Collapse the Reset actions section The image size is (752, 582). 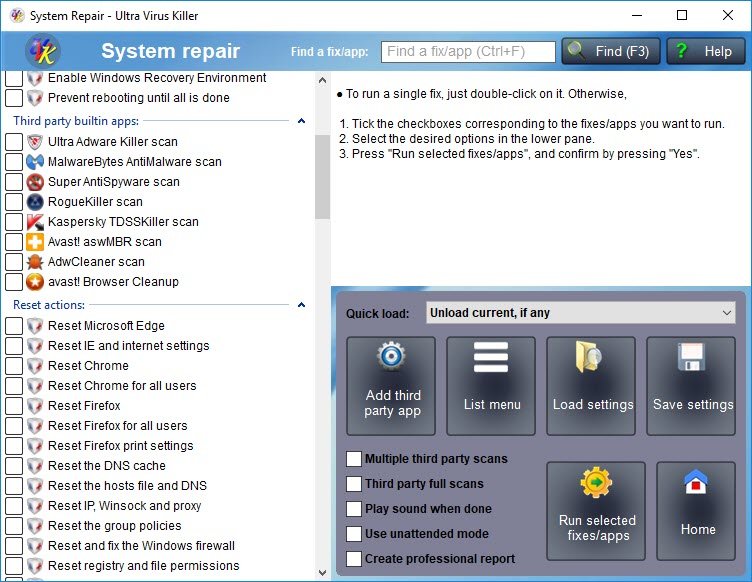pos(301,305)
